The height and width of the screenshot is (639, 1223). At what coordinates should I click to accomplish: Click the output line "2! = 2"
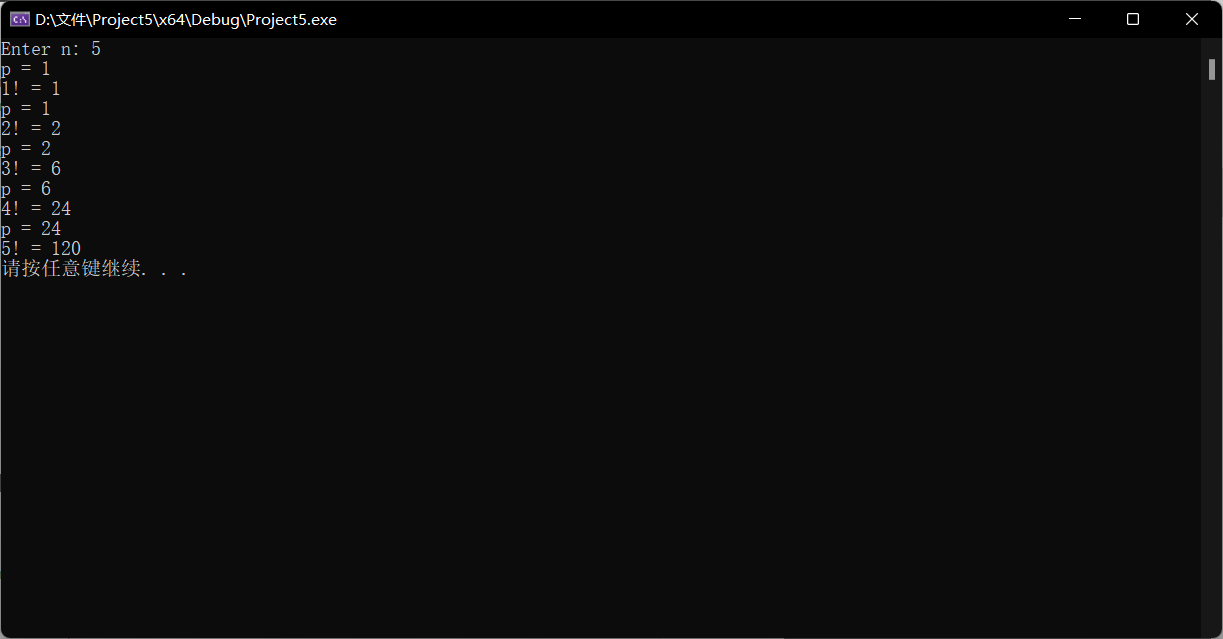click(31, 129)
